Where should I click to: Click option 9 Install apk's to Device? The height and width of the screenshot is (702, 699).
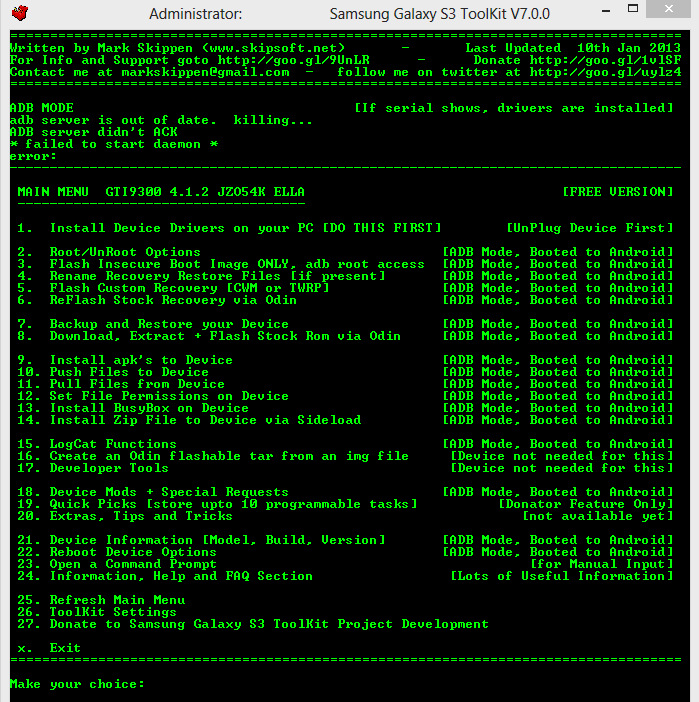click(x=125, y=360)
